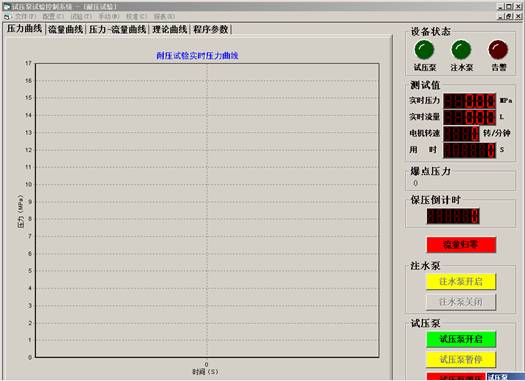Open the 压力-流量曲线 tab
525x381 pixels.
[118, 29]
